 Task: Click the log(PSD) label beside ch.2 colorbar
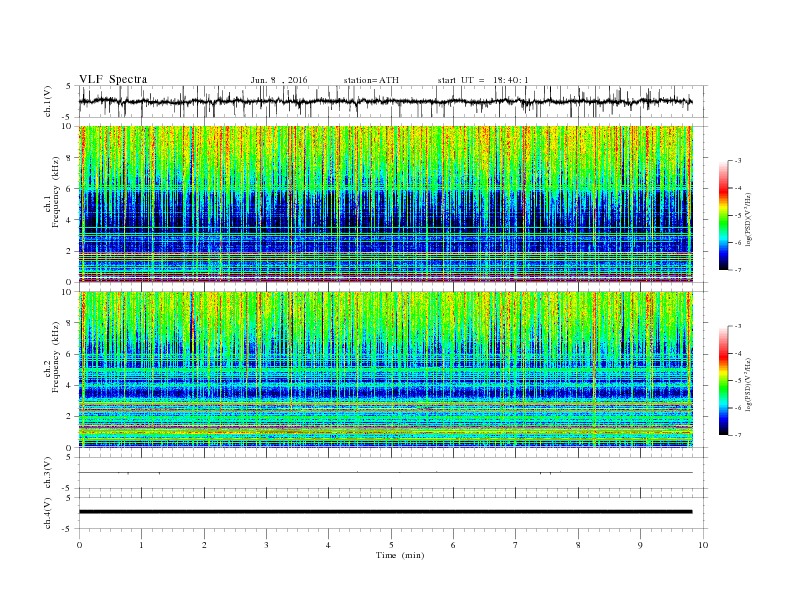pyautogui.click(x=748, y=384)
